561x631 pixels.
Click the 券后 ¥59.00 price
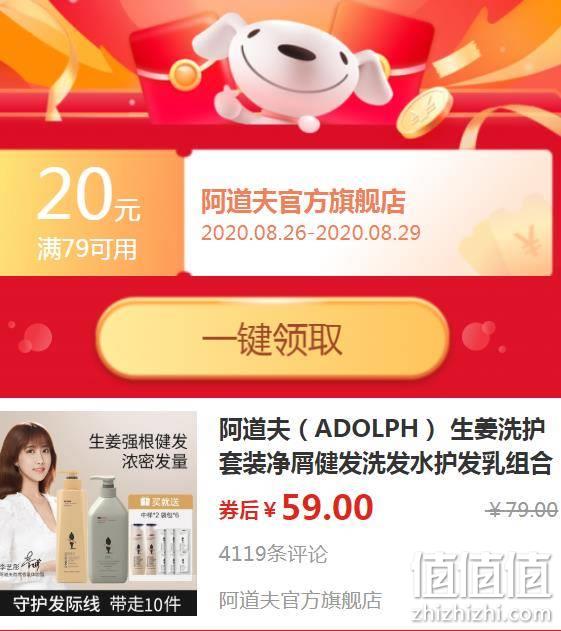click(296, 508)
